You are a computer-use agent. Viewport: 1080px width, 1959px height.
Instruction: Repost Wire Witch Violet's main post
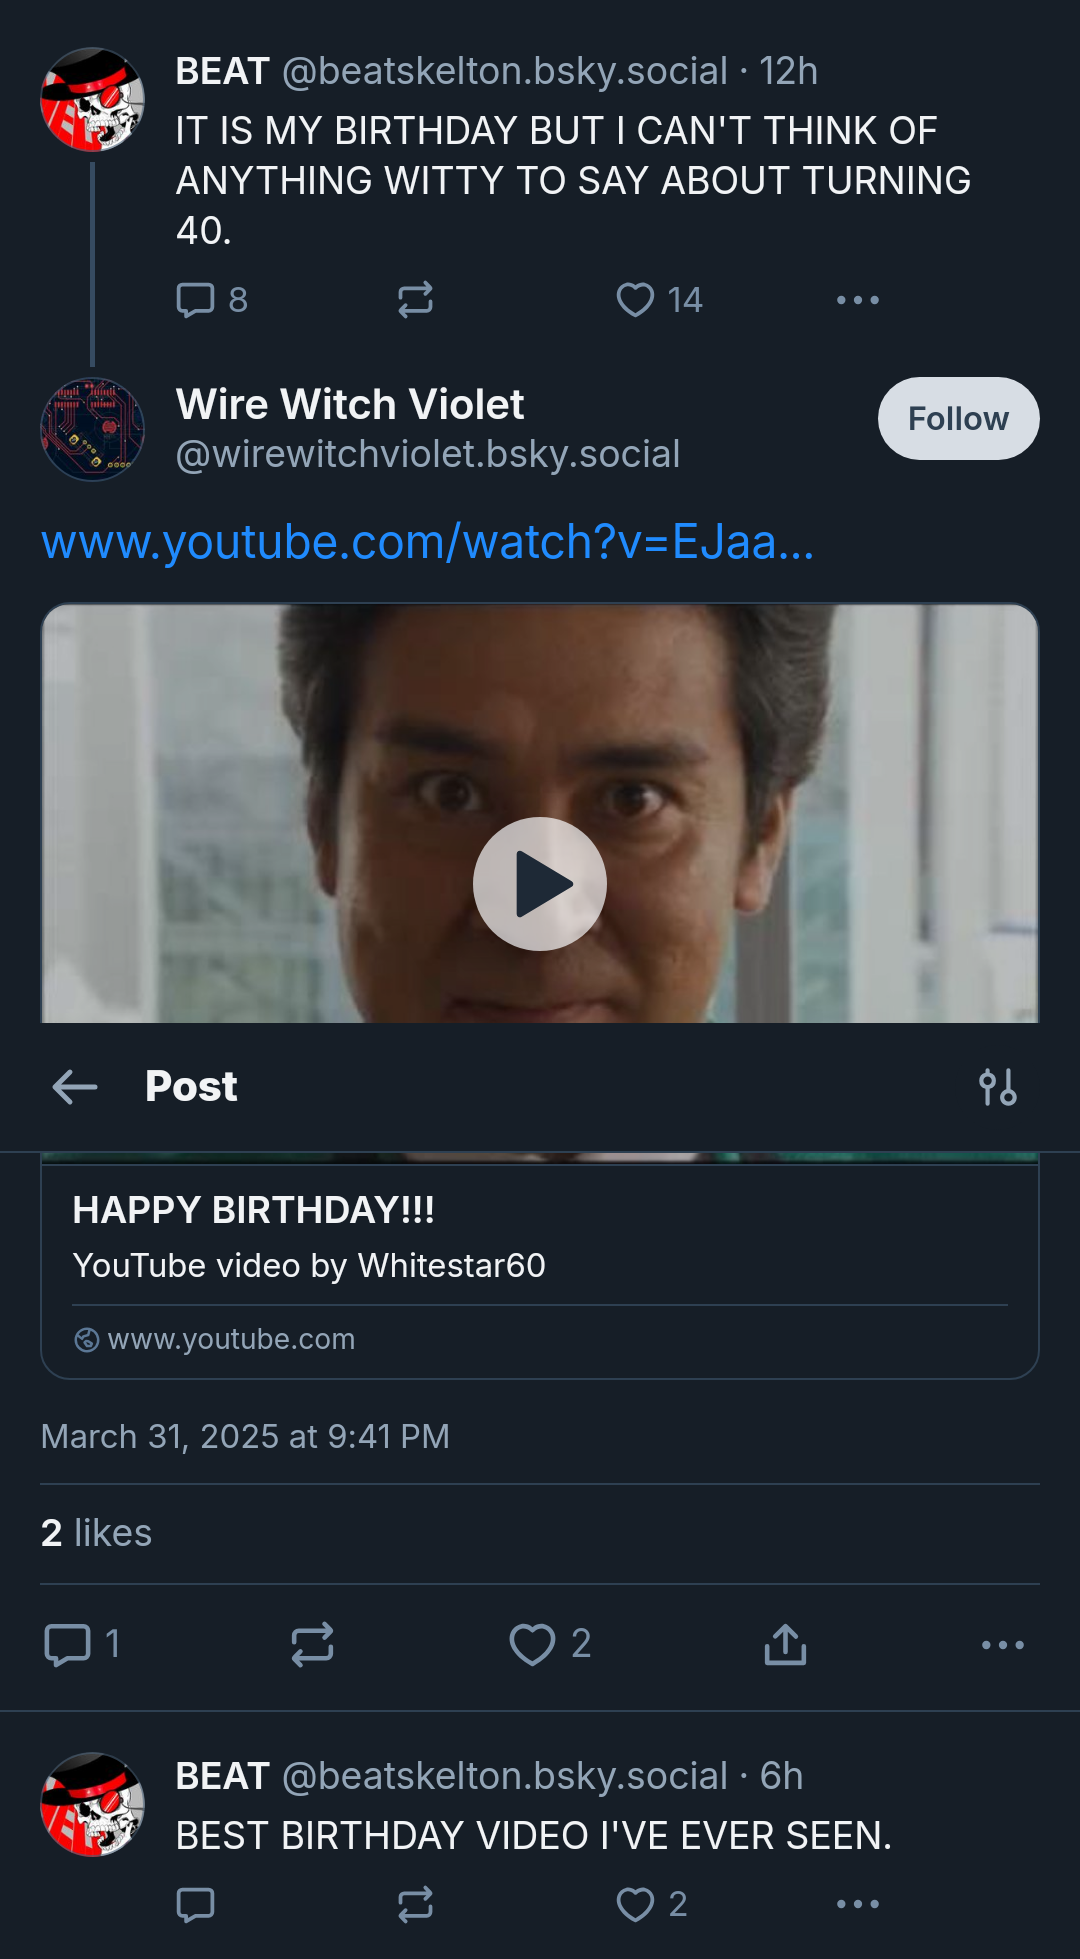point(312,1644)
